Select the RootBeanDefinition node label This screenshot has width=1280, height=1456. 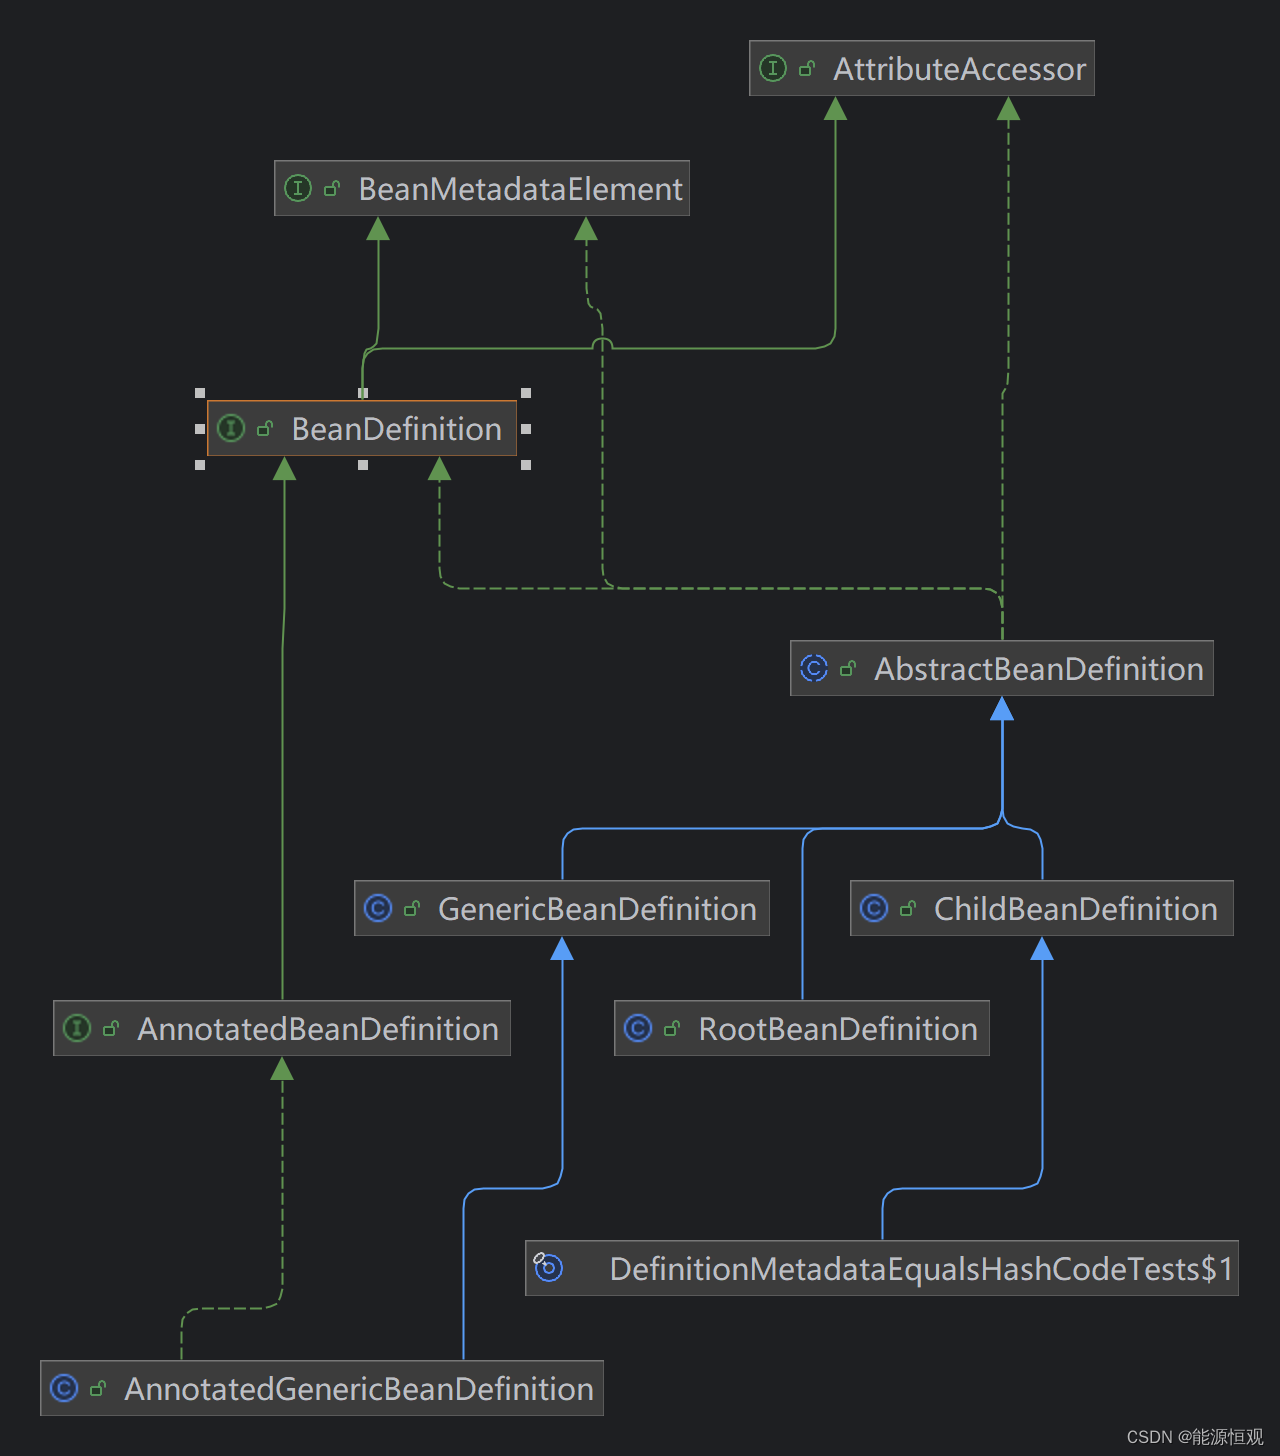pos(838,1029)
